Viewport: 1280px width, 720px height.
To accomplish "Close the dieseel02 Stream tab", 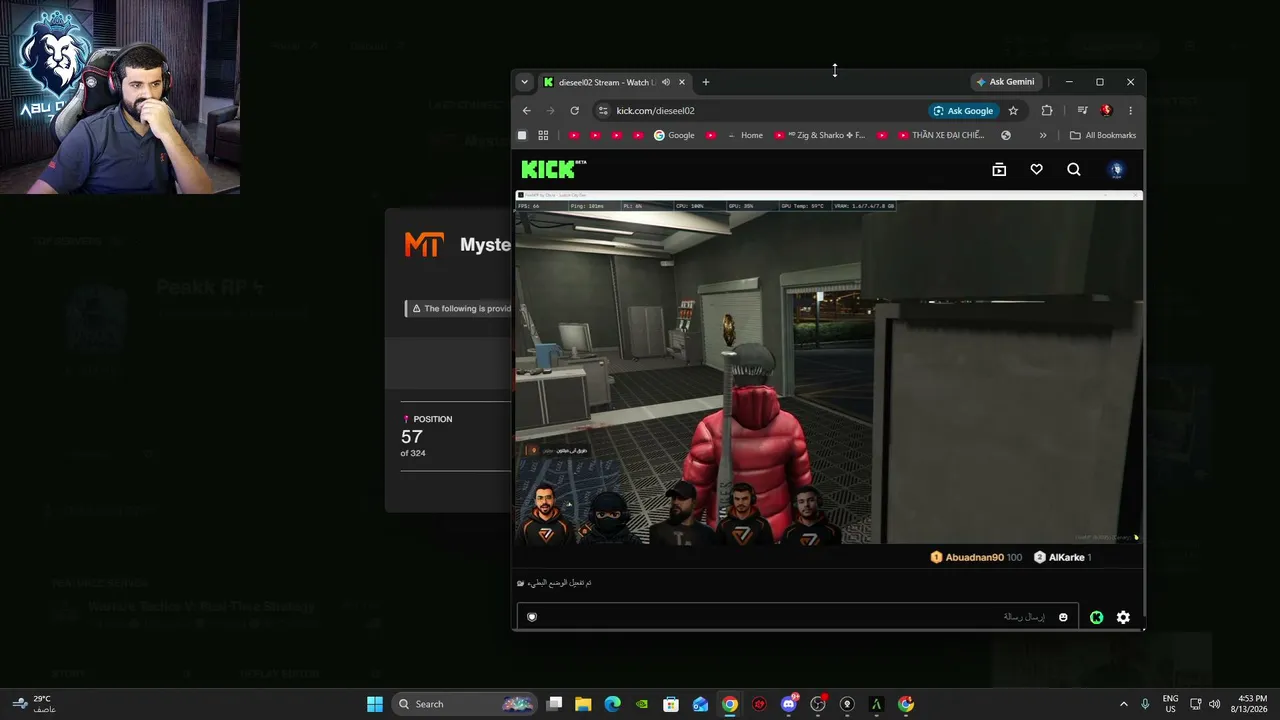I will (x=682, y=82).
